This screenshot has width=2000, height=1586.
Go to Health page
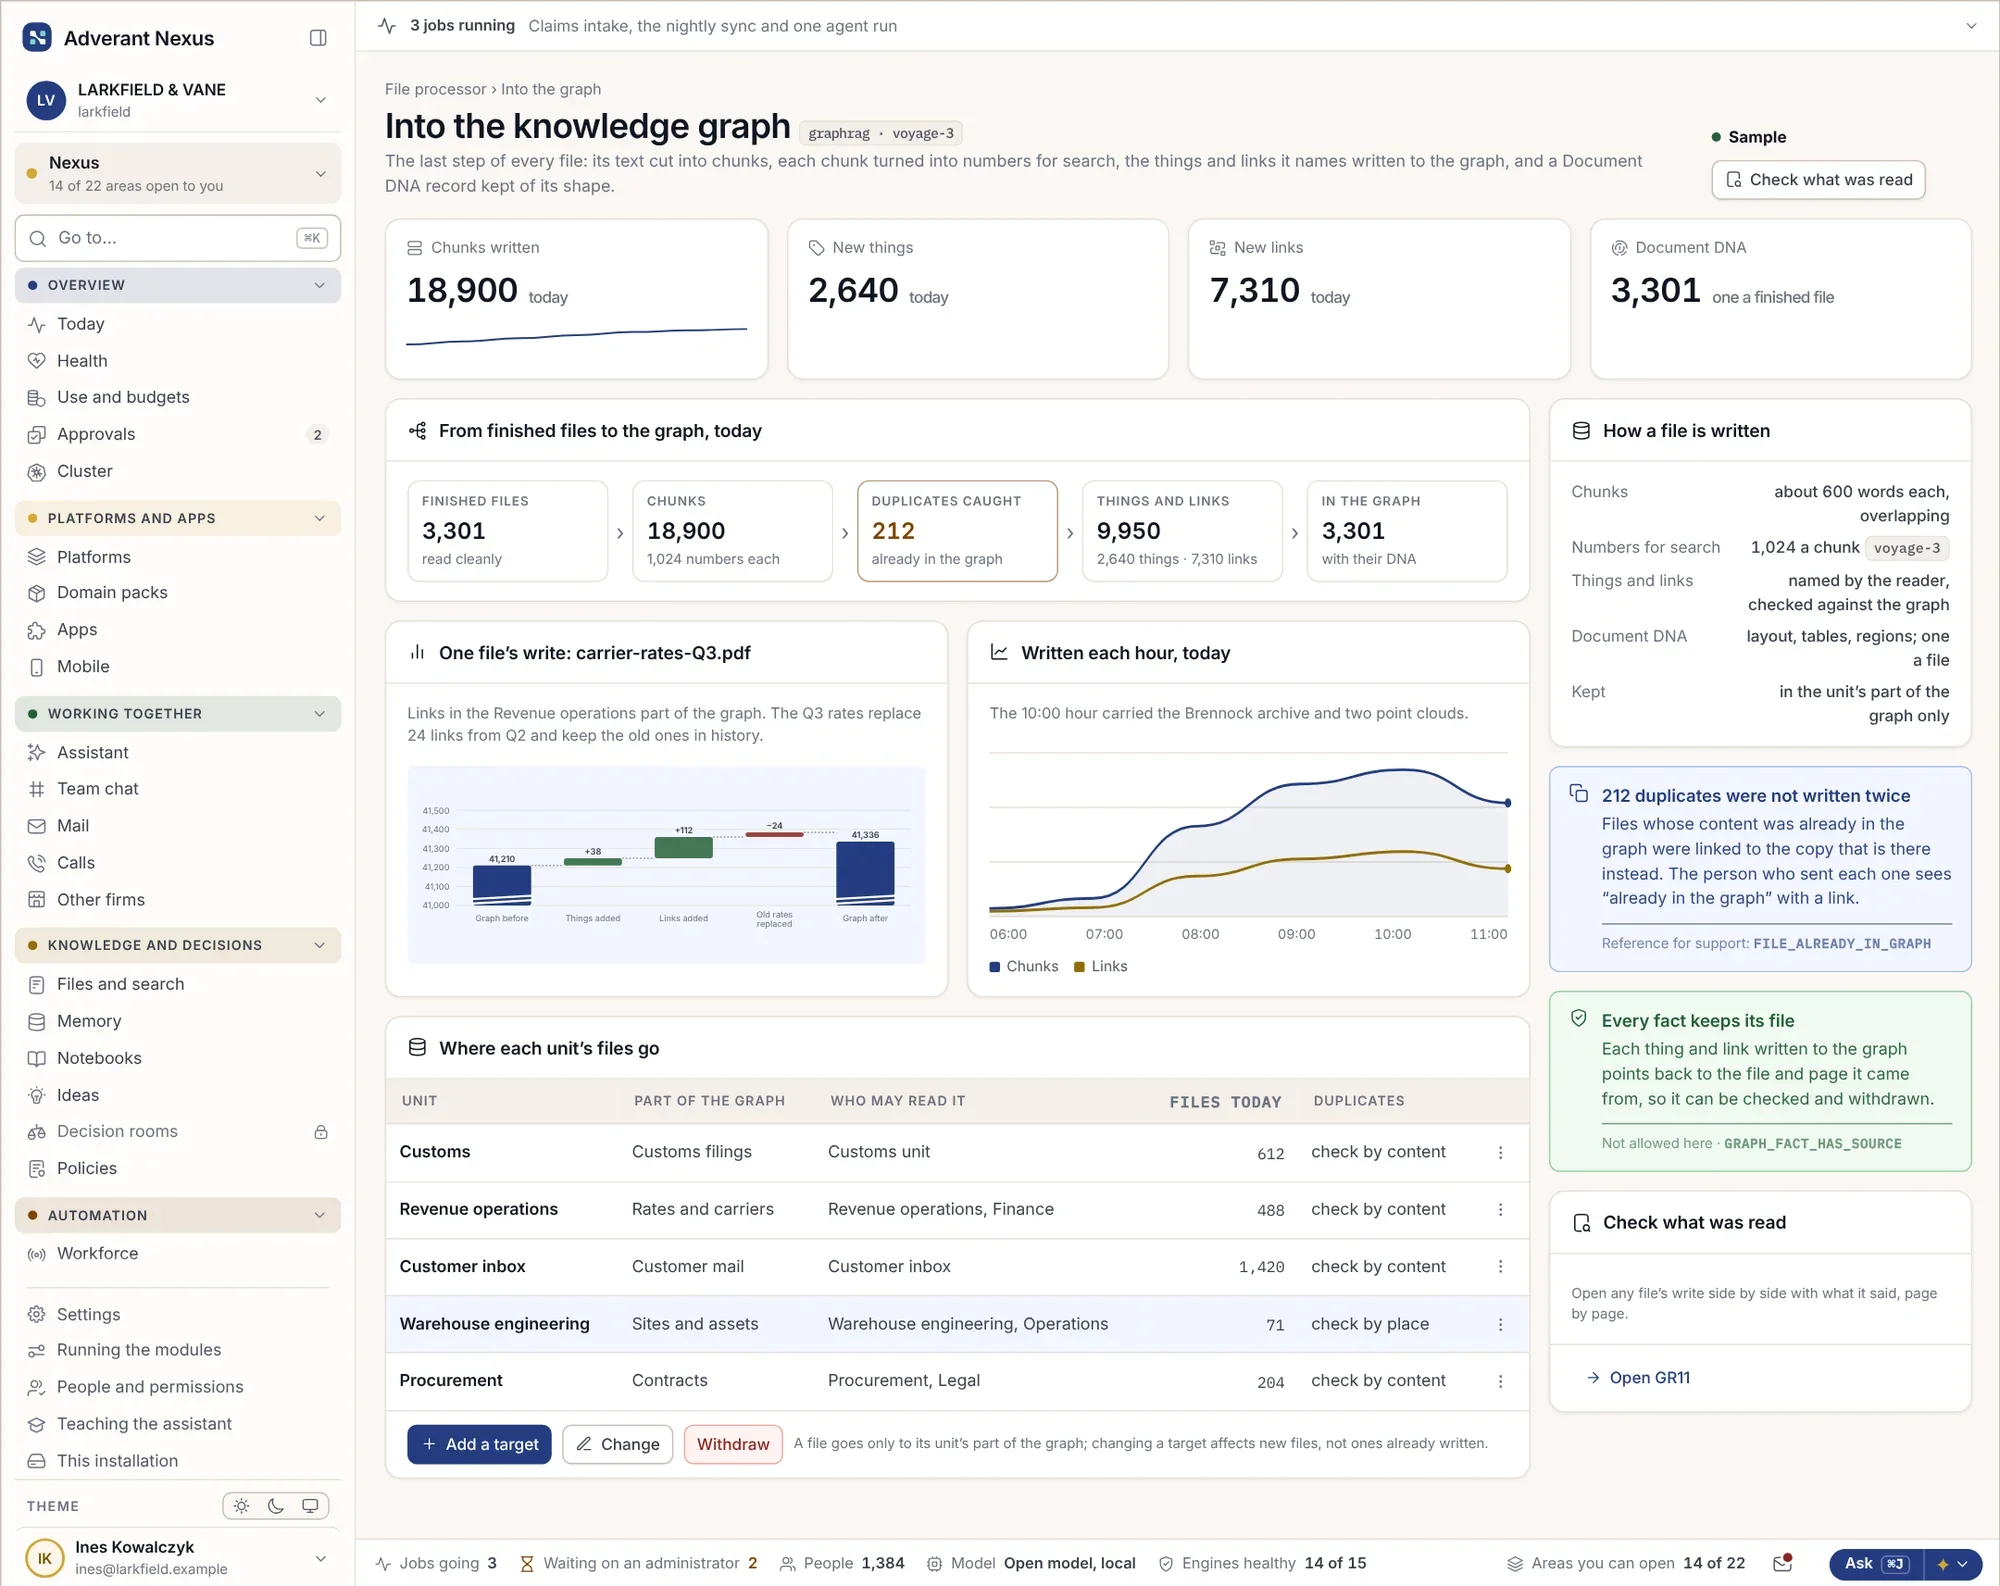178,361
